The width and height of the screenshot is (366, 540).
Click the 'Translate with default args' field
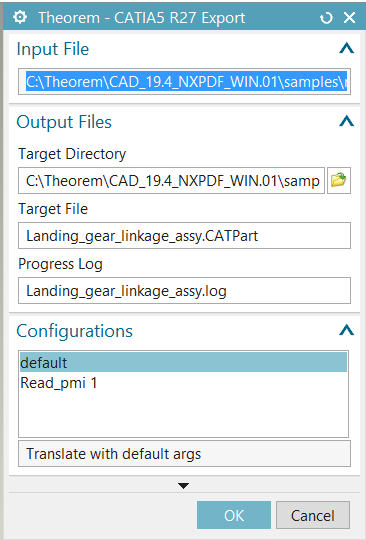coord(185,454)
